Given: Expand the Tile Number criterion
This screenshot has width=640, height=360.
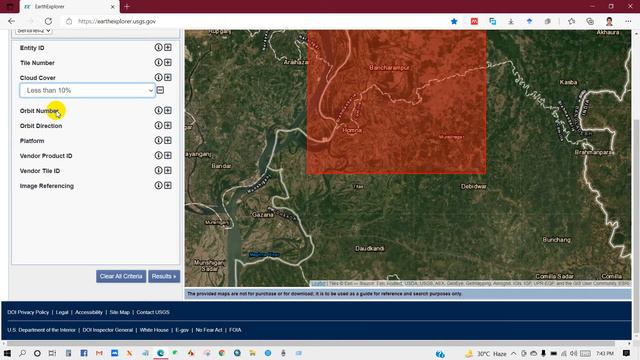Looking at the screenshot, I should (x=168, y=62).
